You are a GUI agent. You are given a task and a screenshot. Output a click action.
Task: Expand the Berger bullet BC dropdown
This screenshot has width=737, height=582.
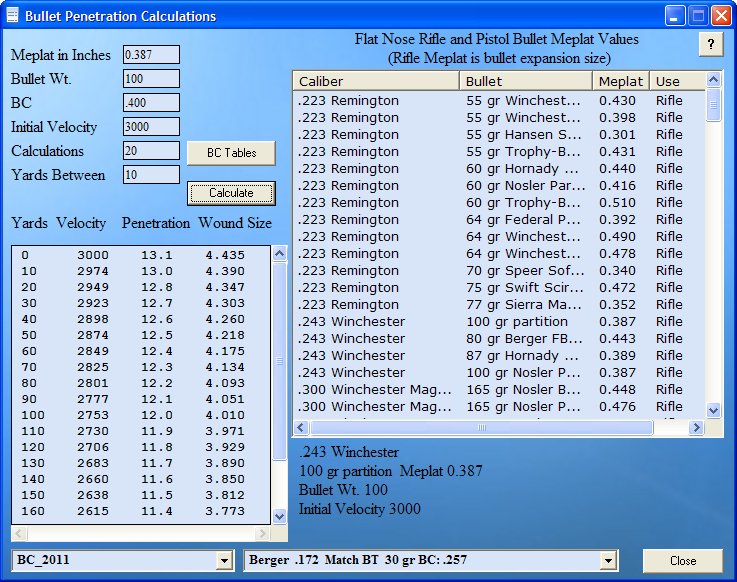pyautogui.click(x=607, y=561)
